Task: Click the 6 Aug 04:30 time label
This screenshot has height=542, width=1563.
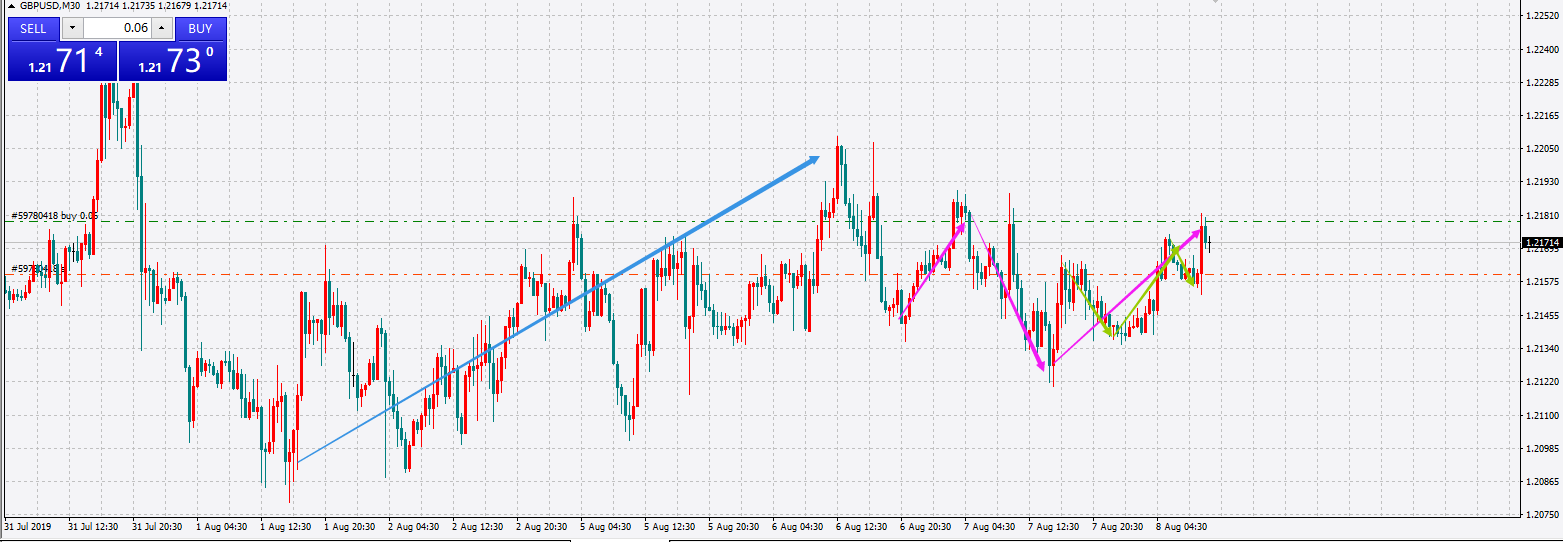Action: [x=798, y=526]
